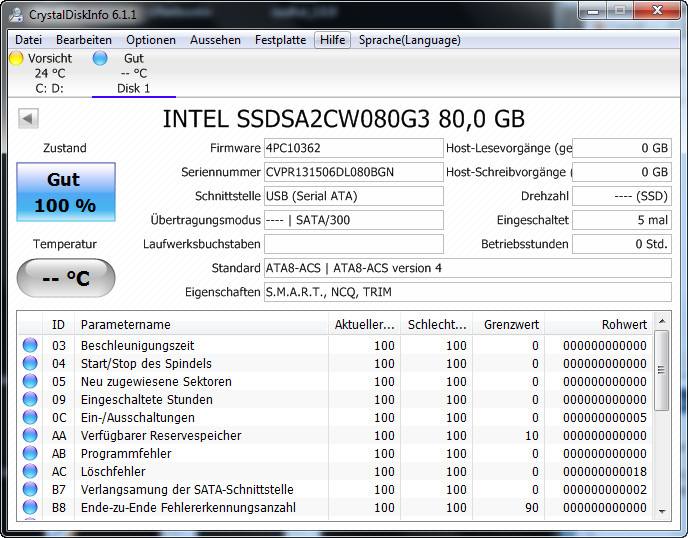This screenshot has width=688, height=538.
Task: Select the yellow Vorsicht disk status icon
Action: coord(16,58)
